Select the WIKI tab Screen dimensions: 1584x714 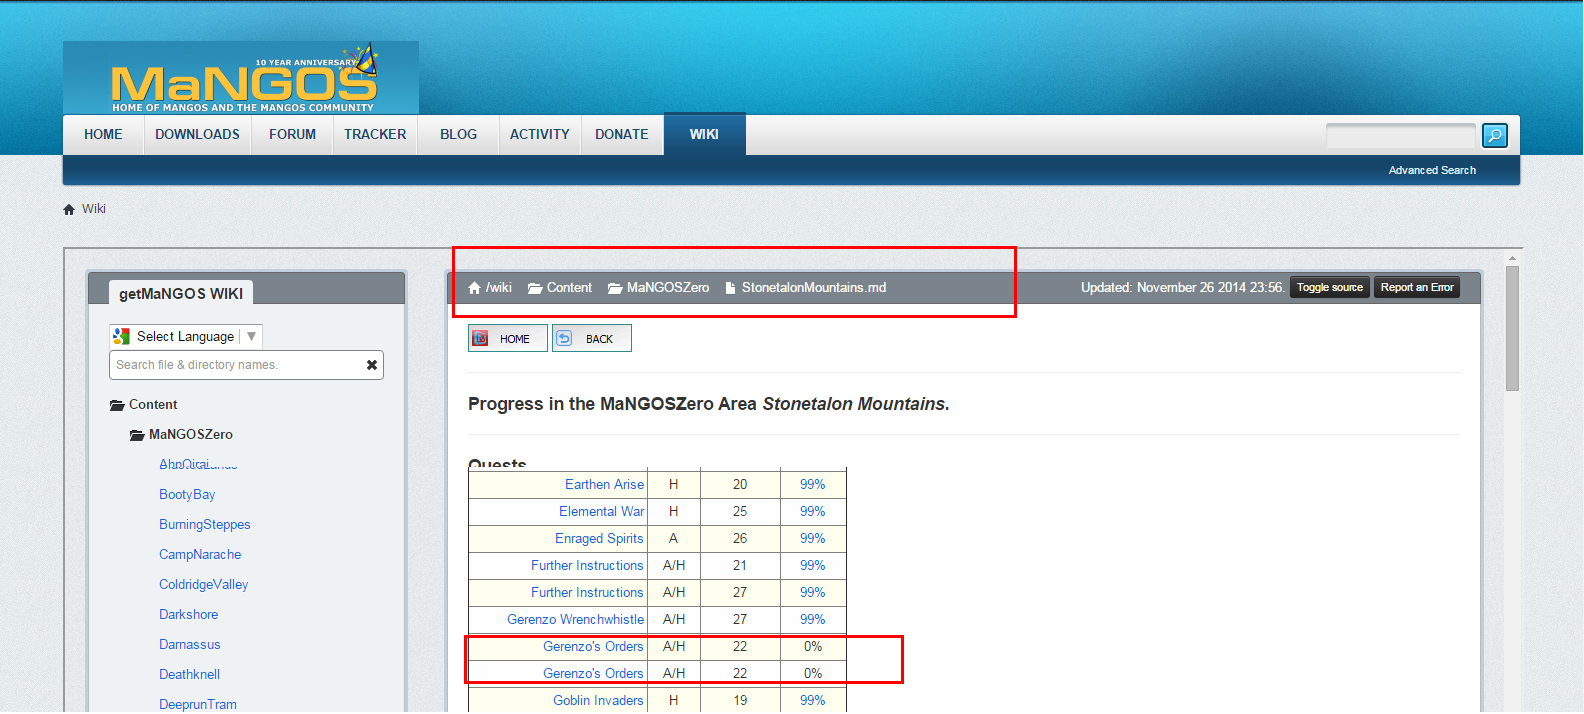click(704, 134)
